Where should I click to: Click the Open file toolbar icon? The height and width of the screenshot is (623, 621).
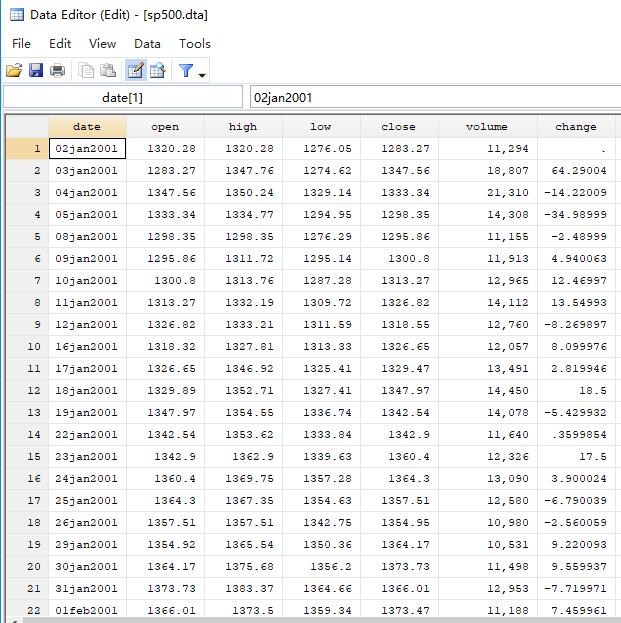14,71
